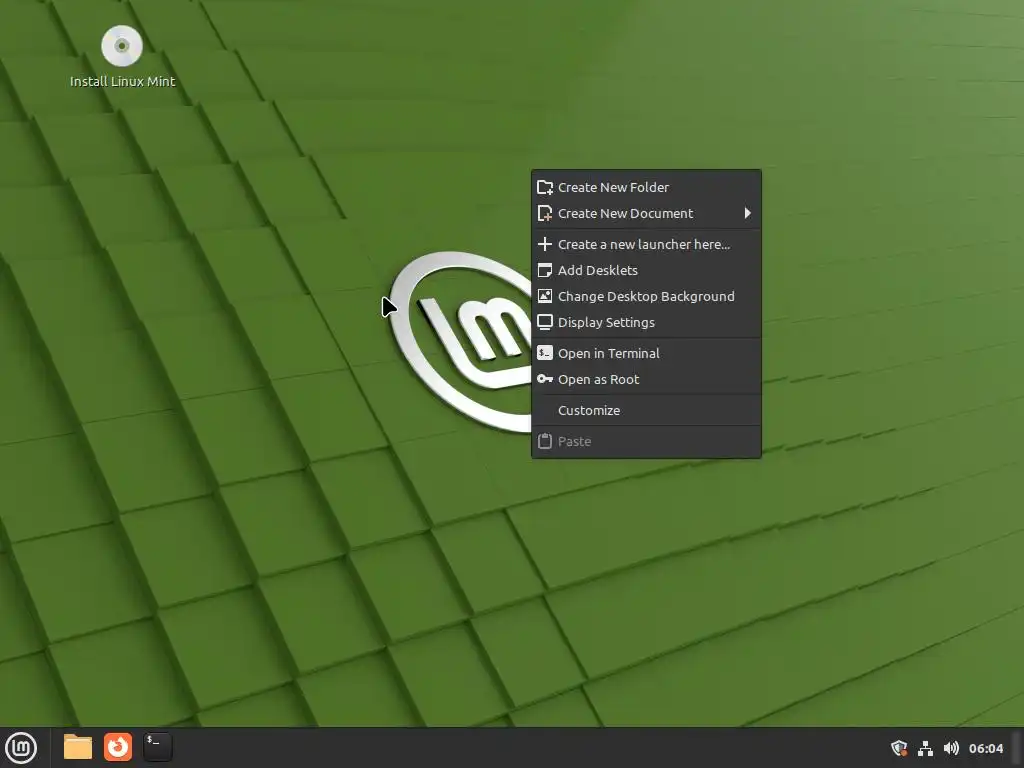
Task: Launch the Files manager from the panel
Action: [x=78, y=747]
